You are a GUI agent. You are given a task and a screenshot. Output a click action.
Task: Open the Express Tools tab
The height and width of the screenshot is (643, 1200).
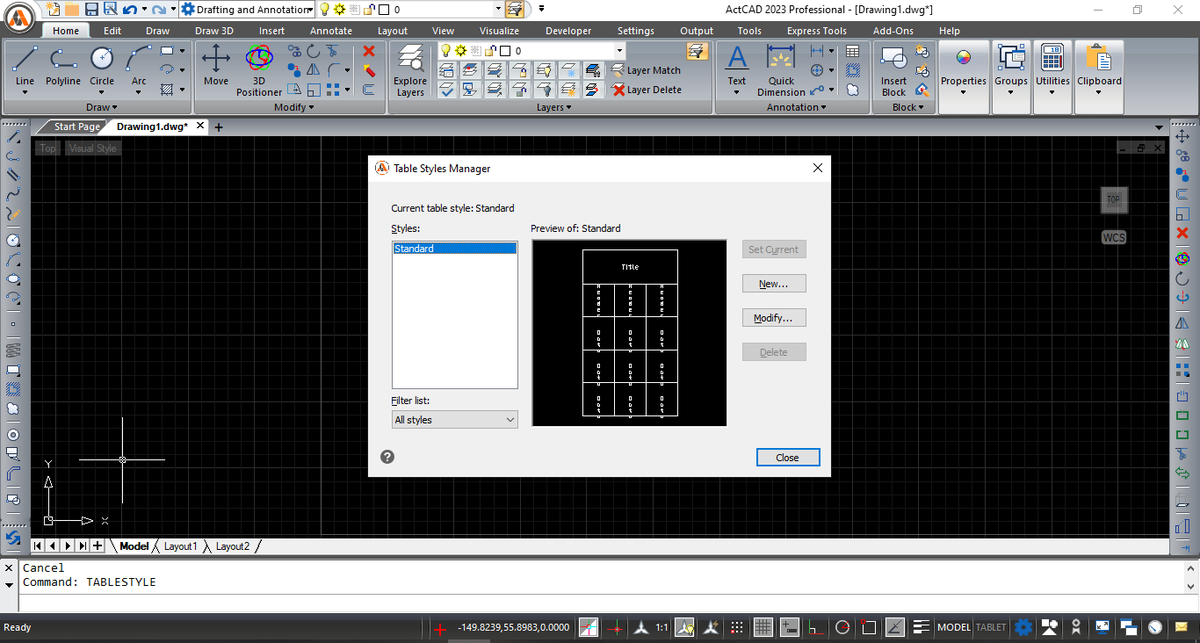pos(817,31)
